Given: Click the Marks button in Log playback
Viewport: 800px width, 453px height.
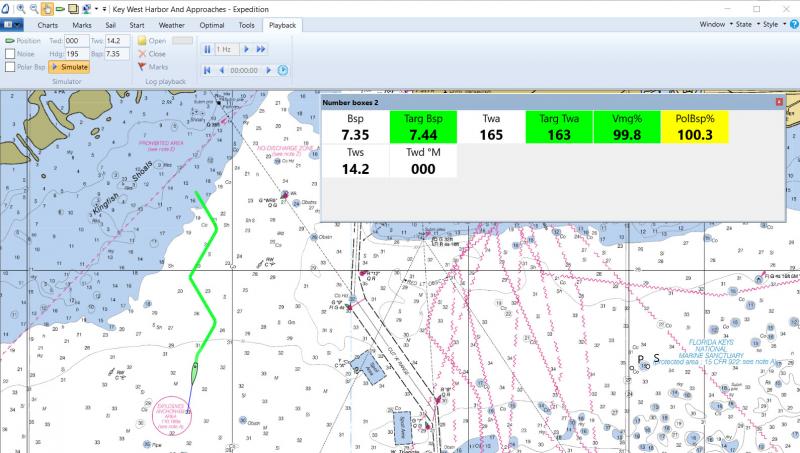Looking at the screenshot, I should pos(151,67).
